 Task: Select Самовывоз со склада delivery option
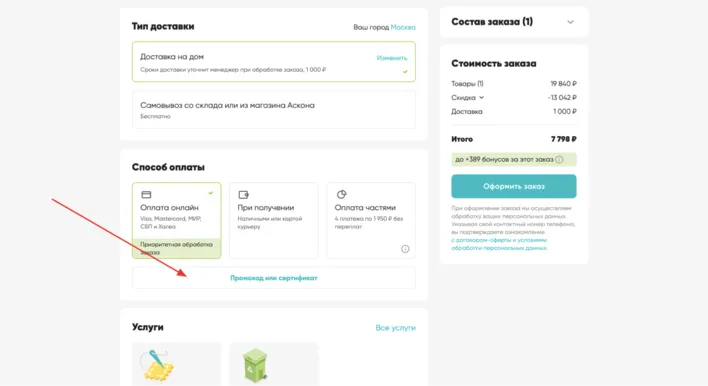pos(274,110)
